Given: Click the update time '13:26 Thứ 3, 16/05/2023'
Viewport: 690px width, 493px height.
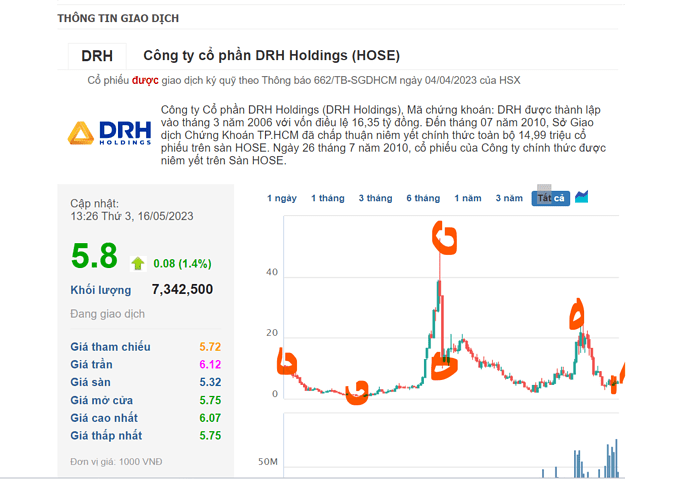Looking at the screenshot, I should coord(132,216).
